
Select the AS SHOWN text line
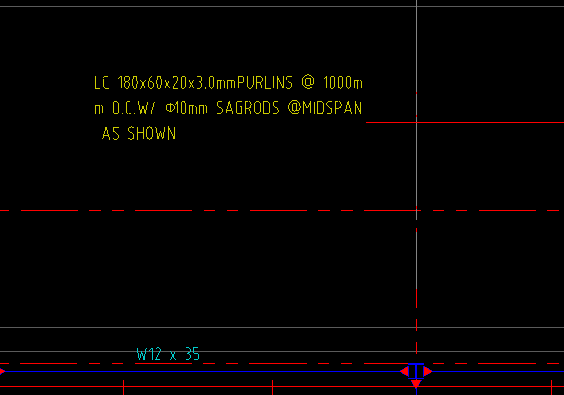click(139, 133)
